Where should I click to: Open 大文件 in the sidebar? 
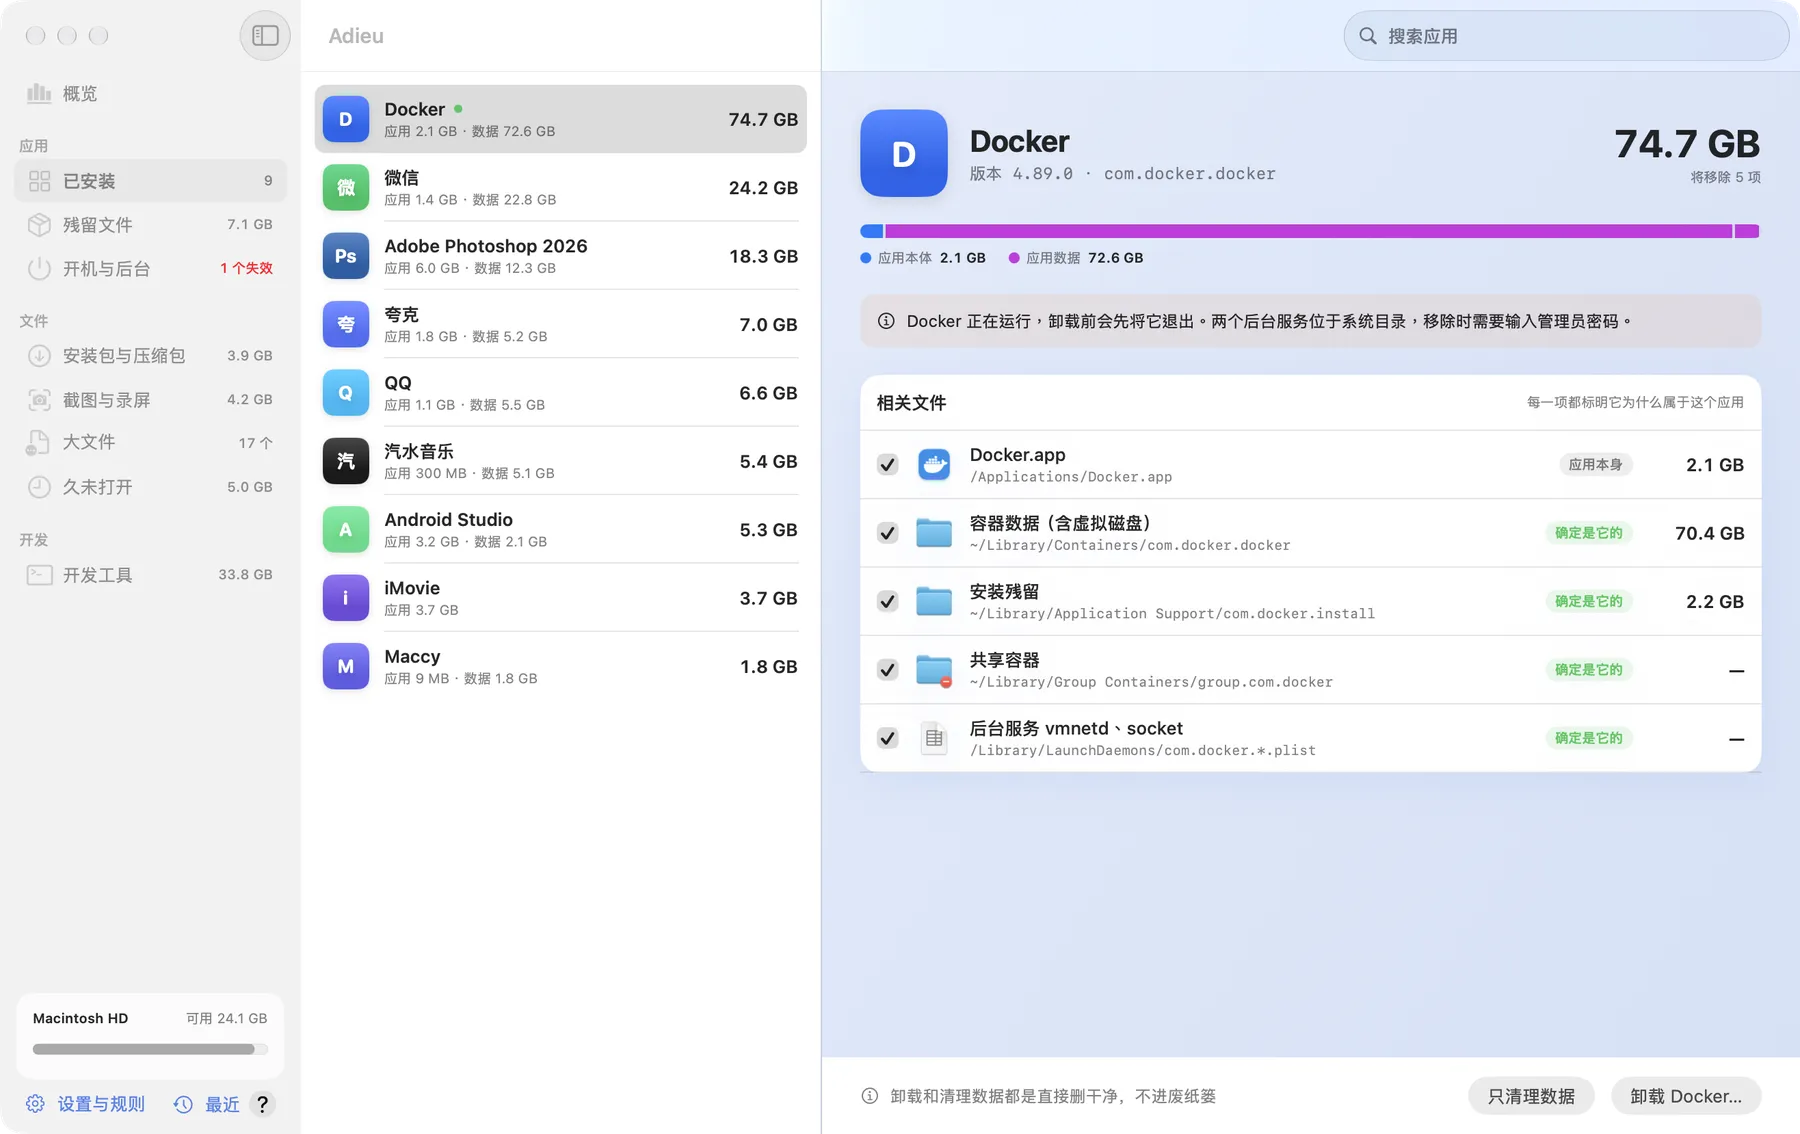tap(150, 443)
